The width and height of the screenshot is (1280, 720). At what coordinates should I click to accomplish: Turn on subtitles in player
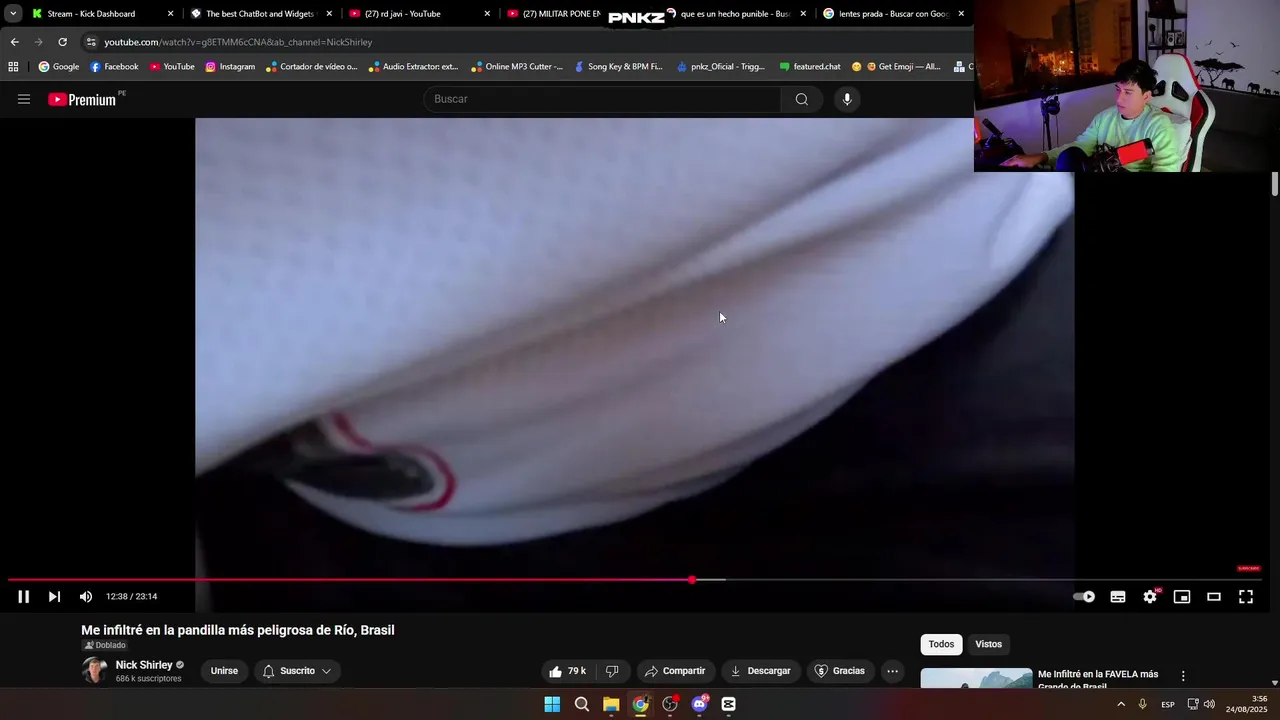[1118, 597]
